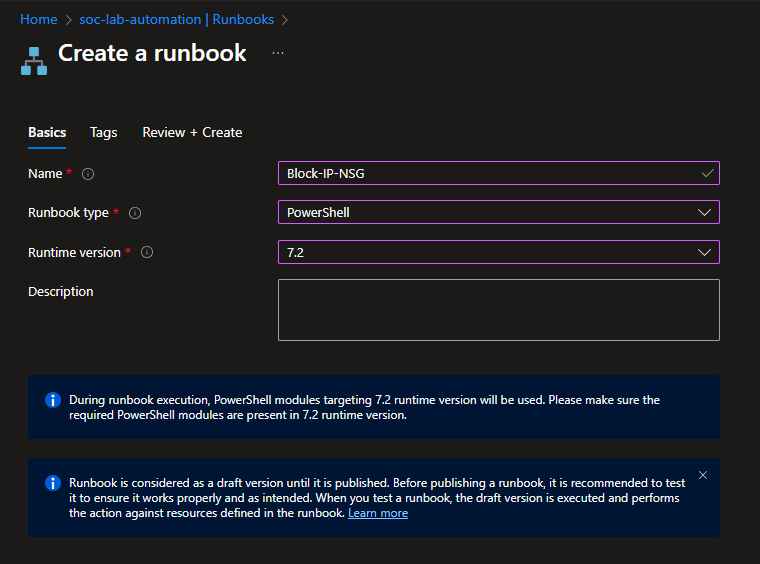The height and width of the screenshot is (564, 760).
Task: Switch to the Review + Create tab
Action: click(192, 132)
